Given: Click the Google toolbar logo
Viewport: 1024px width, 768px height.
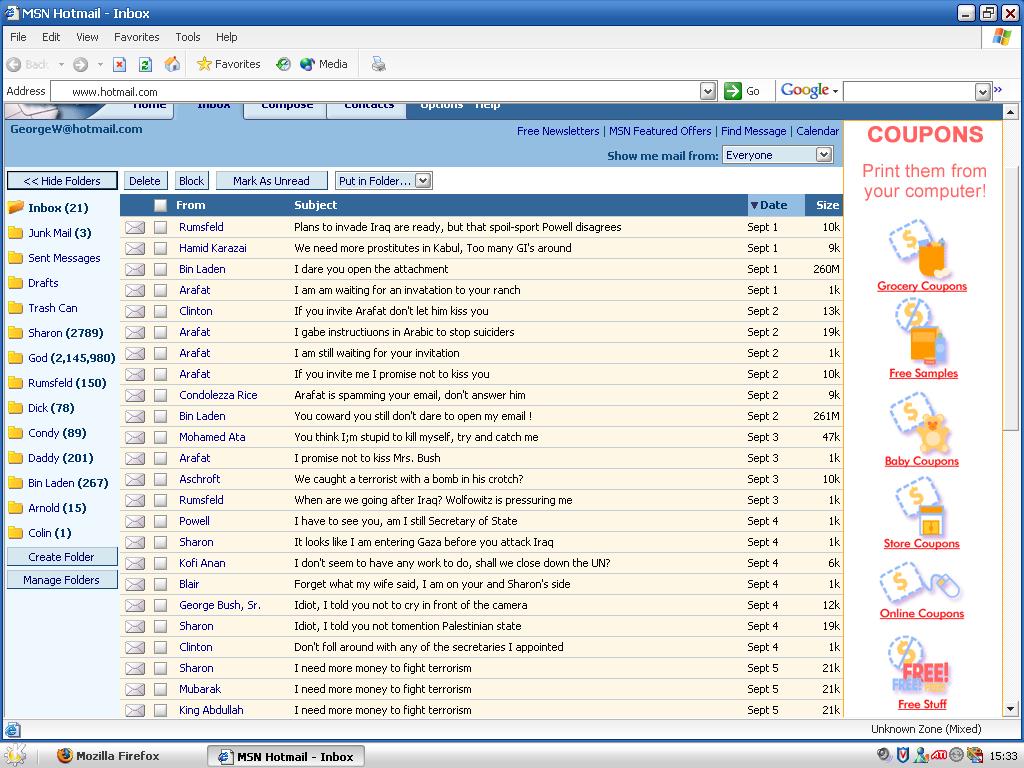Looking at the screenshot, I should [805, 90].
